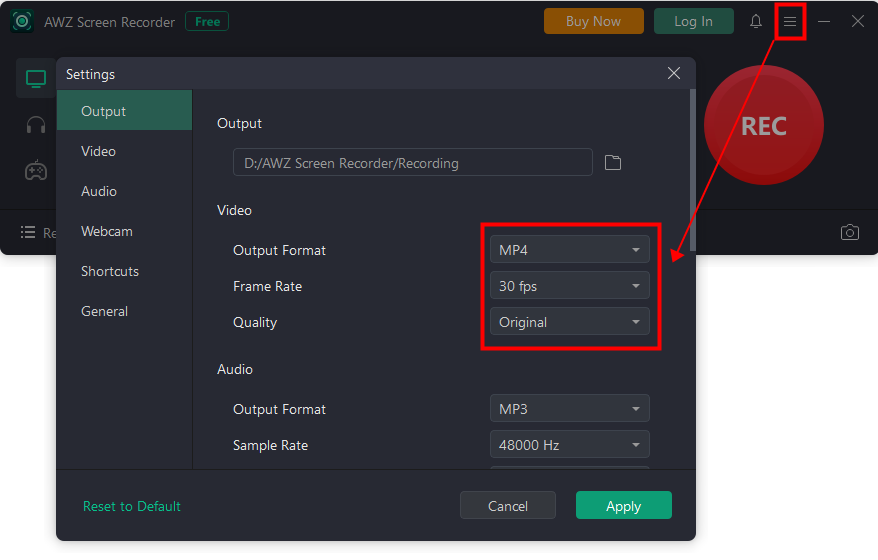The height and width of the screenshot is (560, 878).
Task: Close the Settings dialog
Action: coord(674,73)
